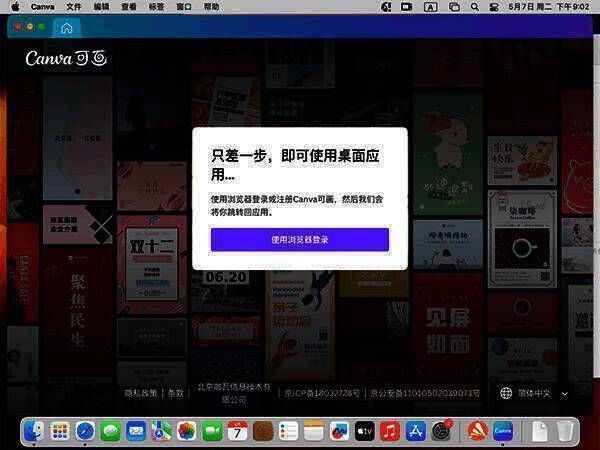Open the 标签 menu

(x=157, y=7)
